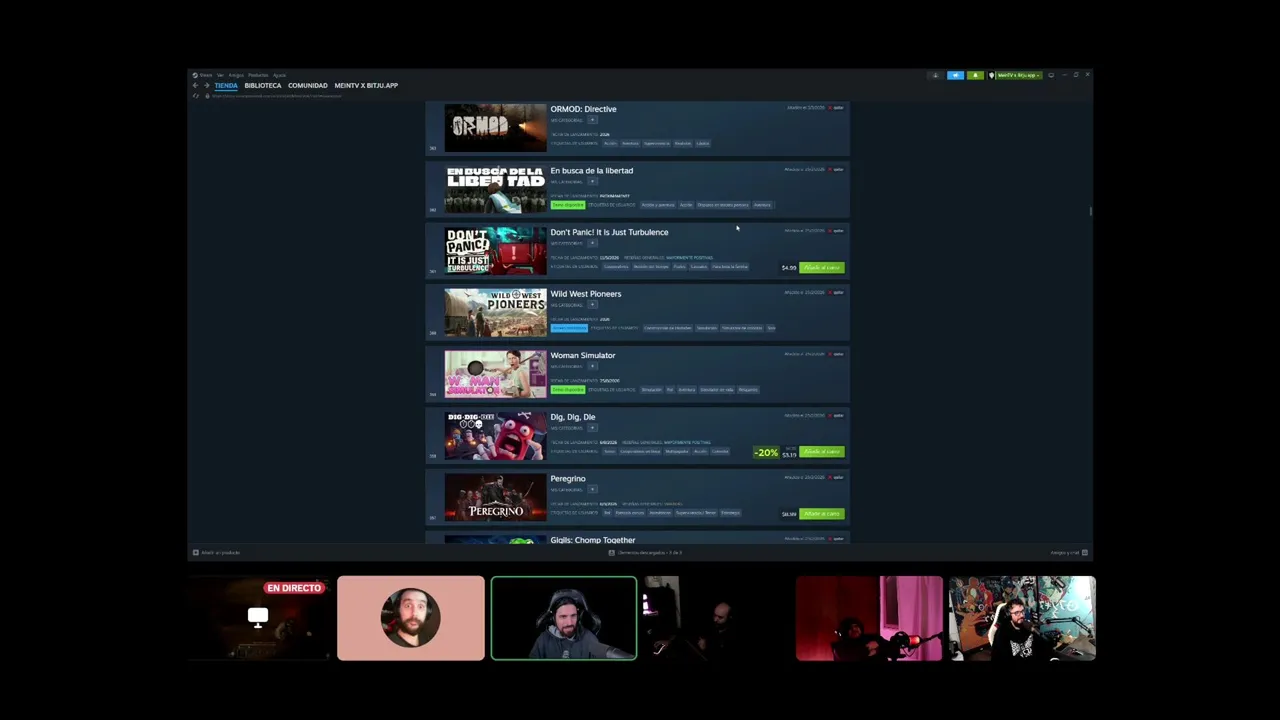Click the add-a-product plus icon in footer

tap(196, 553)
